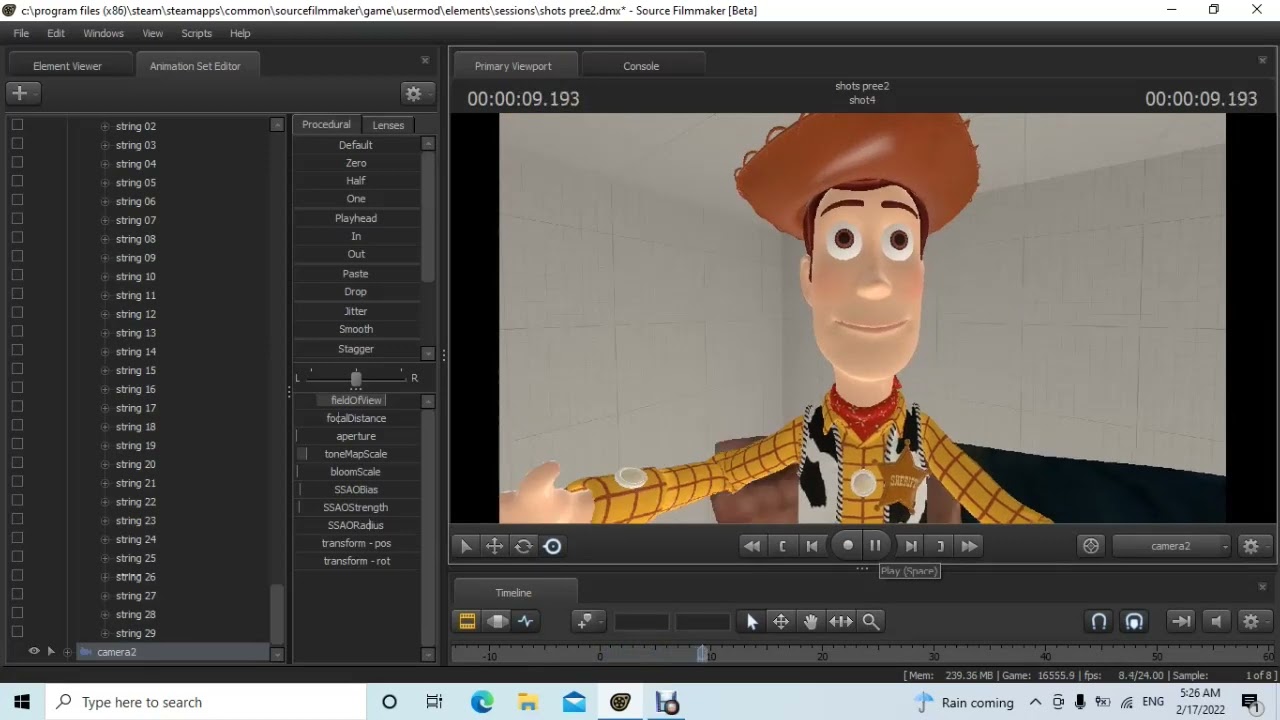Select the viewport move manipulator tool
The height and width of the screenshot is (720, 1280).
pyautogui.click(x=494, y=546)
